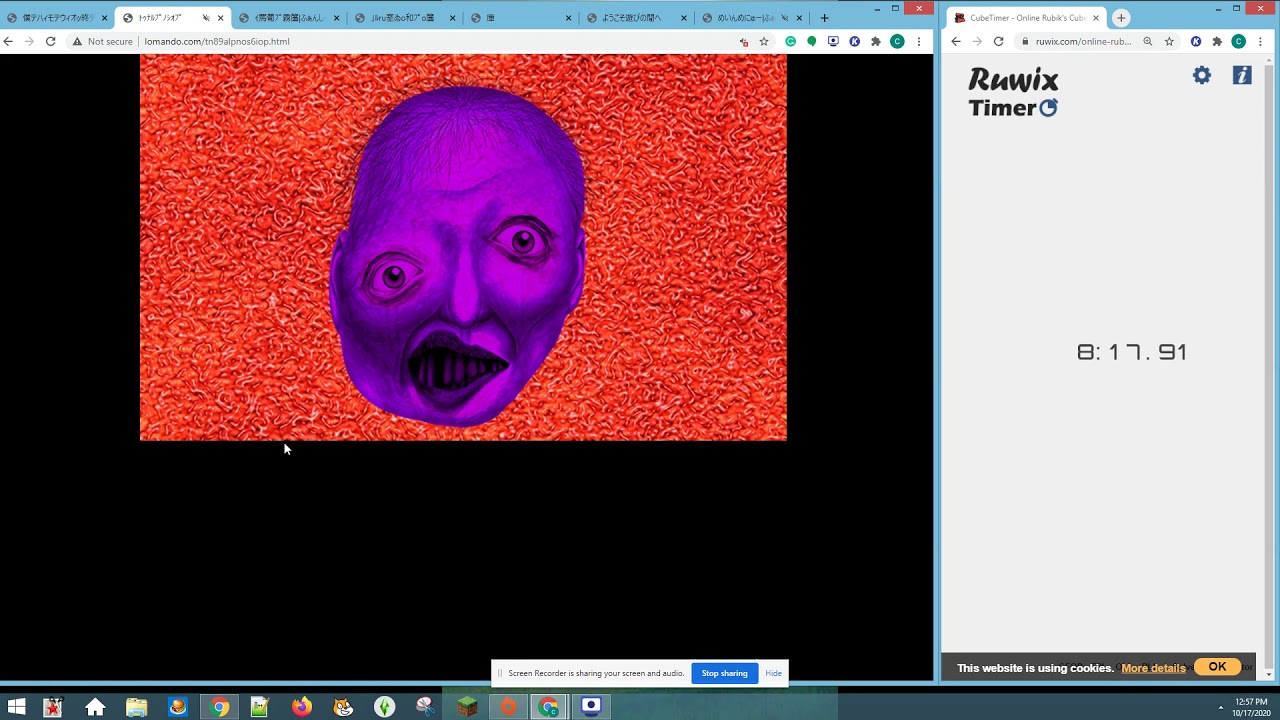Click the 8:17.91 timer display

click(1132, 352)
